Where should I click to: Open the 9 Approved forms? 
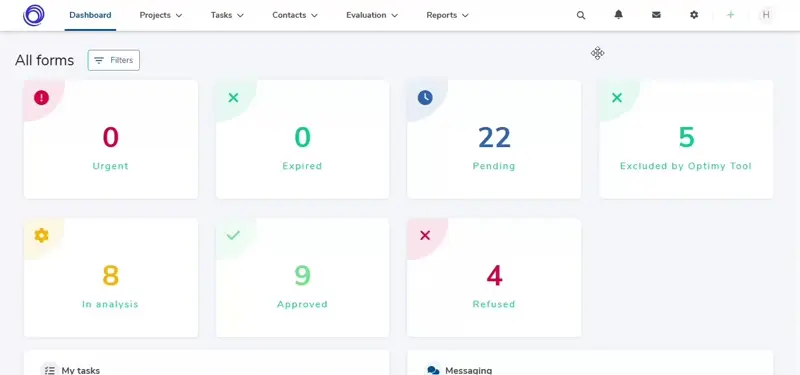[x=303, y=276]
